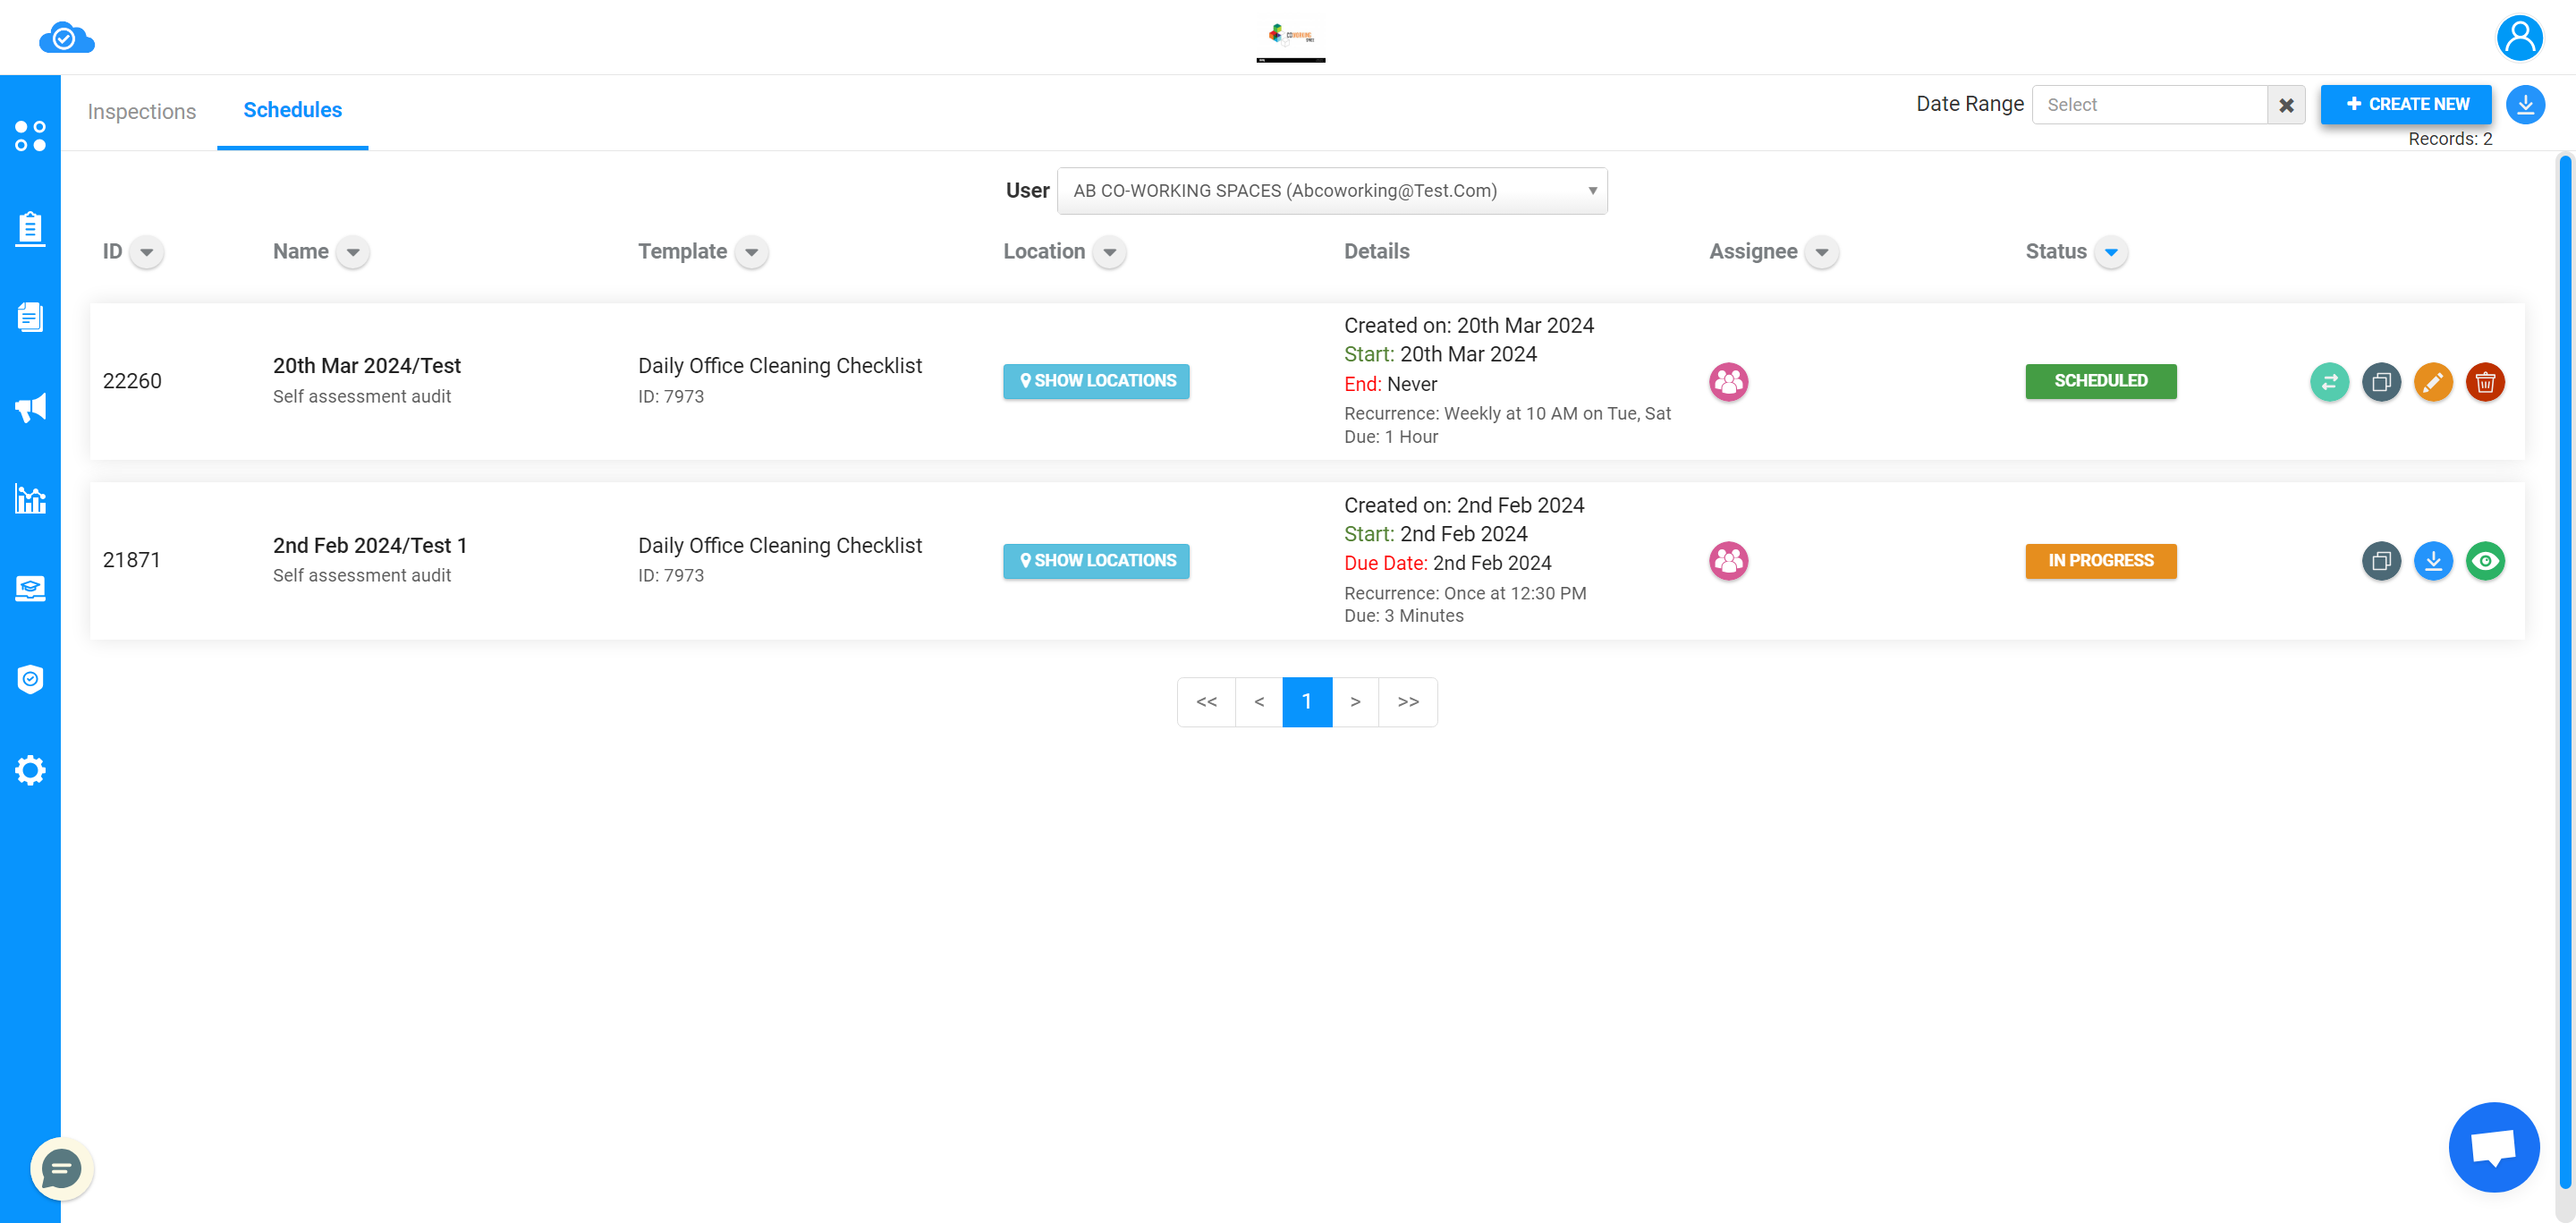Image resolution: width=2576 pixels, height=1223 pixels.
Task: Open the Assignee column filter dropdown
Action: tap(1821, 252)
